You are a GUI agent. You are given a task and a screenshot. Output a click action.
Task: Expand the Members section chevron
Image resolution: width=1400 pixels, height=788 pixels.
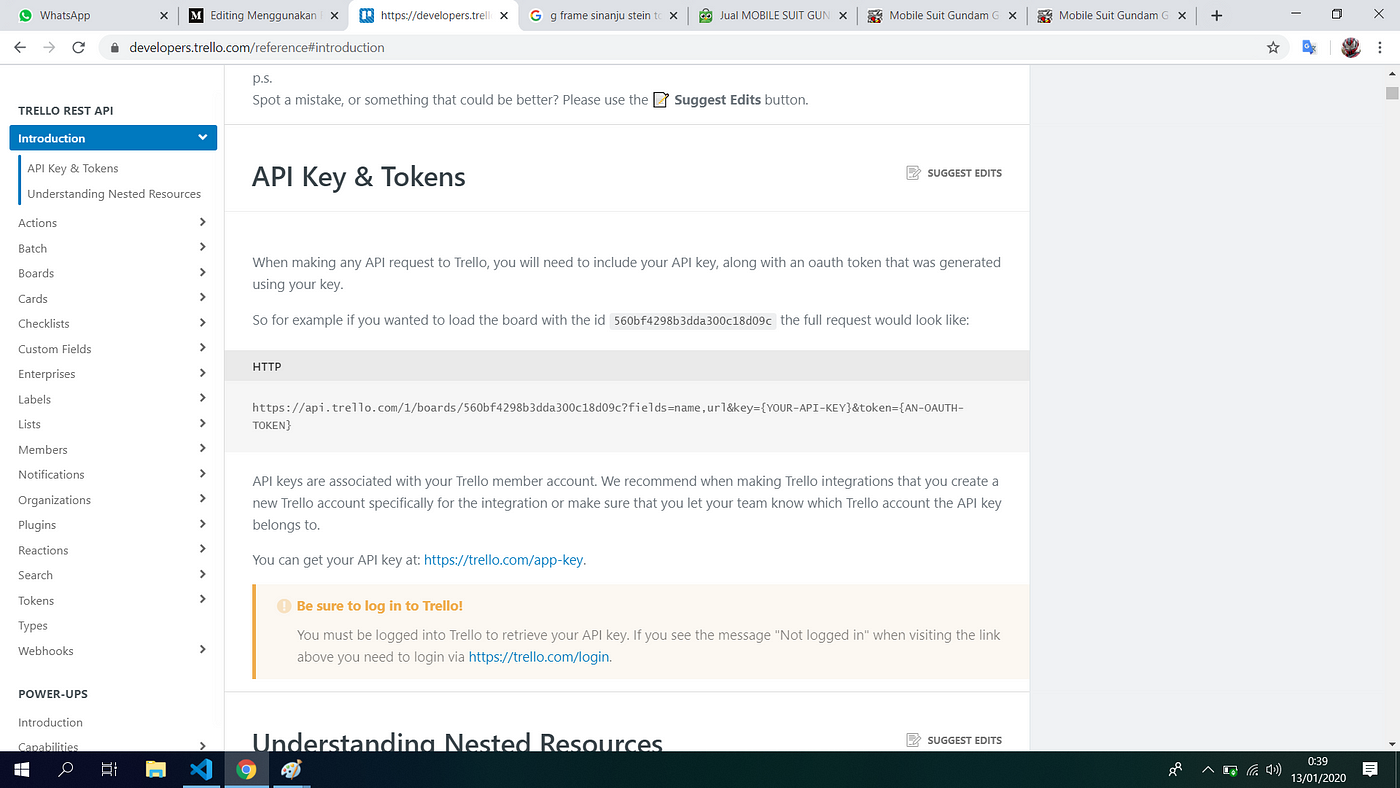click(x=203, y=448)
